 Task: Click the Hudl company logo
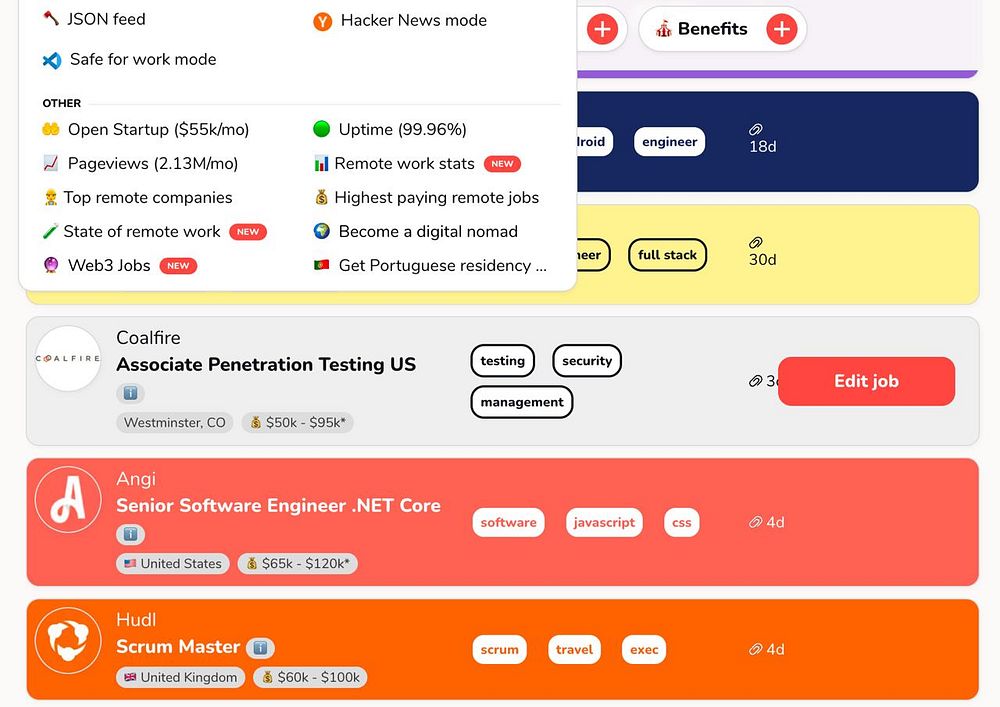point(68,640)
